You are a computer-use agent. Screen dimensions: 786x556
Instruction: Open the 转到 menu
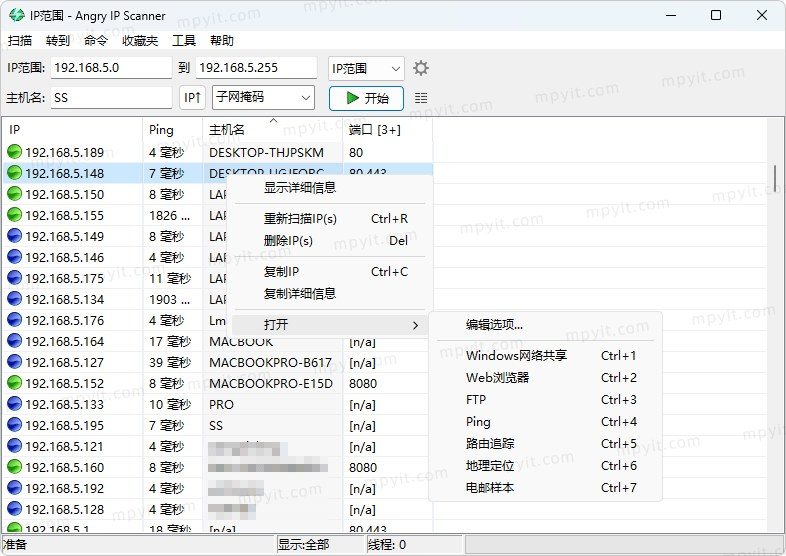point(58,40)
